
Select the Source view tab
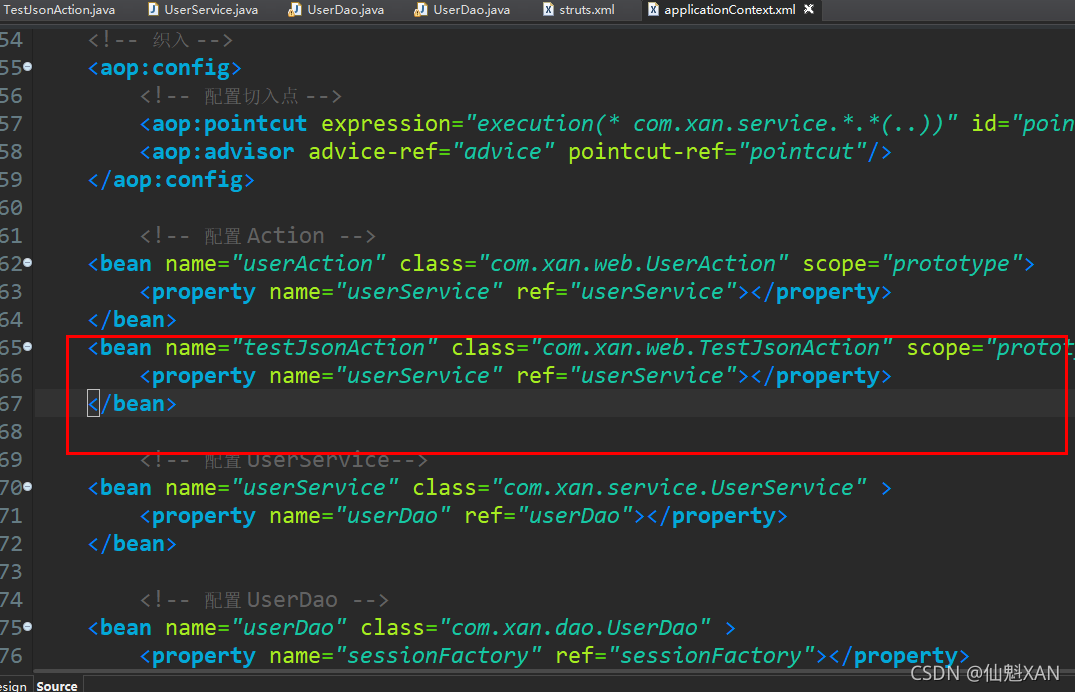57,686
